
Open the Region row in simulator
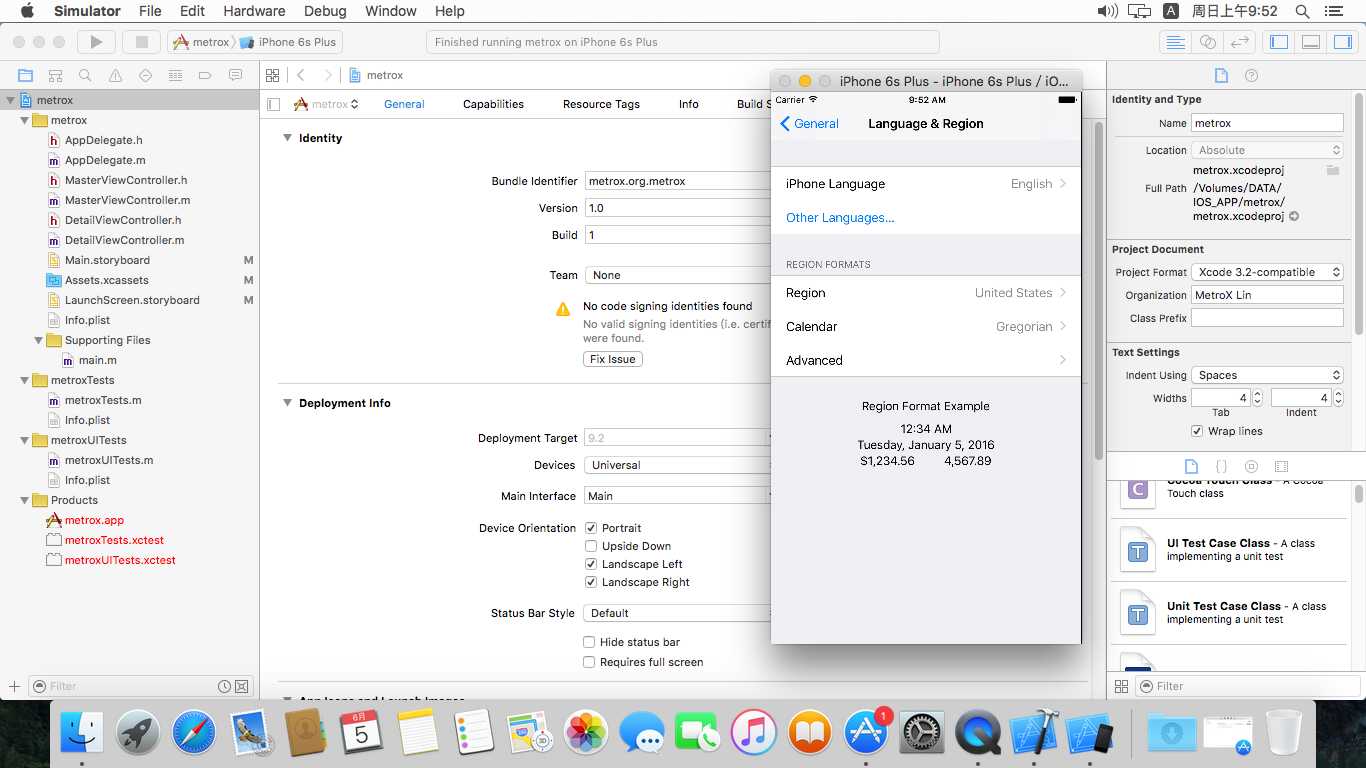coord(926,293)
